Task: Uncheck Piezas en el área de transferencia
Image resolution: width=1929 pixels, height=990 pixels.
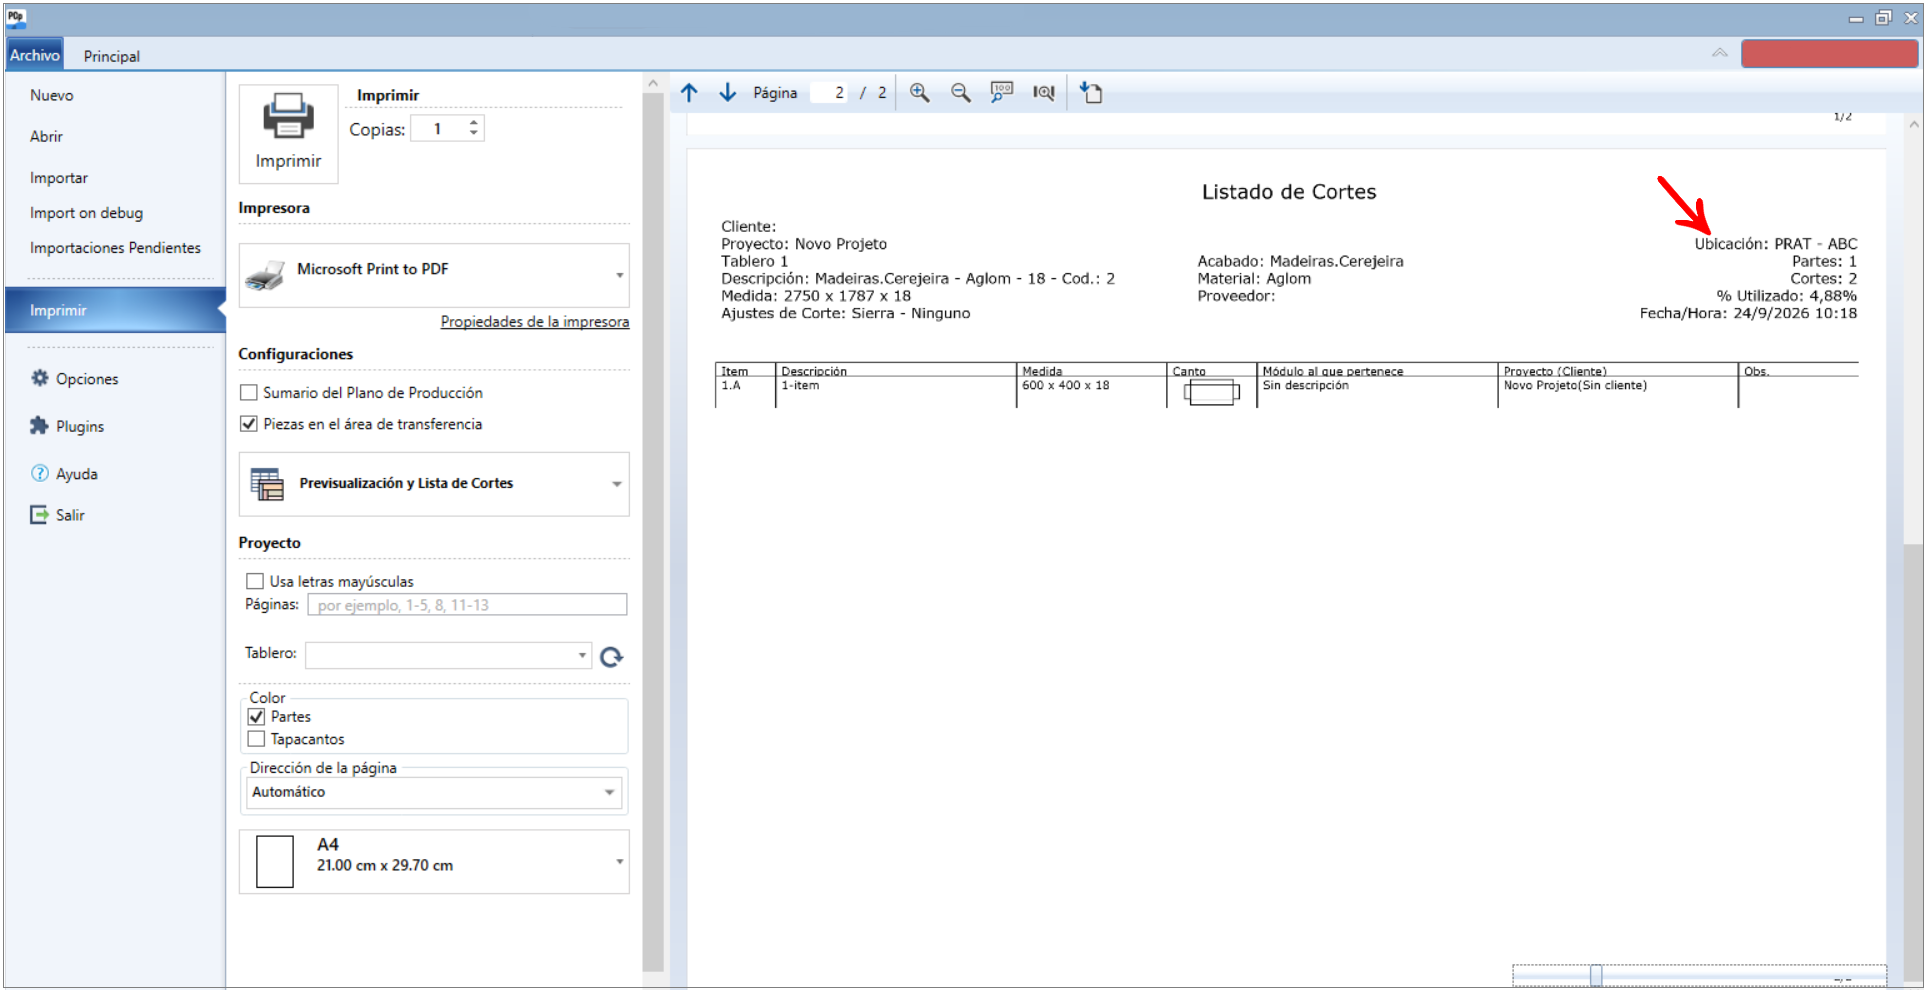Action: point(249,424)
